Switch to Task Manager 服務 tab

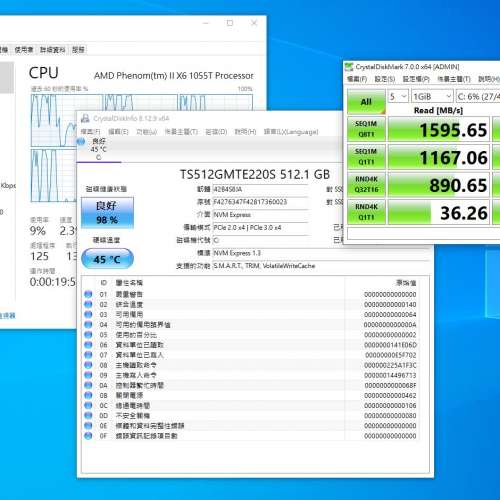point(78,50)
